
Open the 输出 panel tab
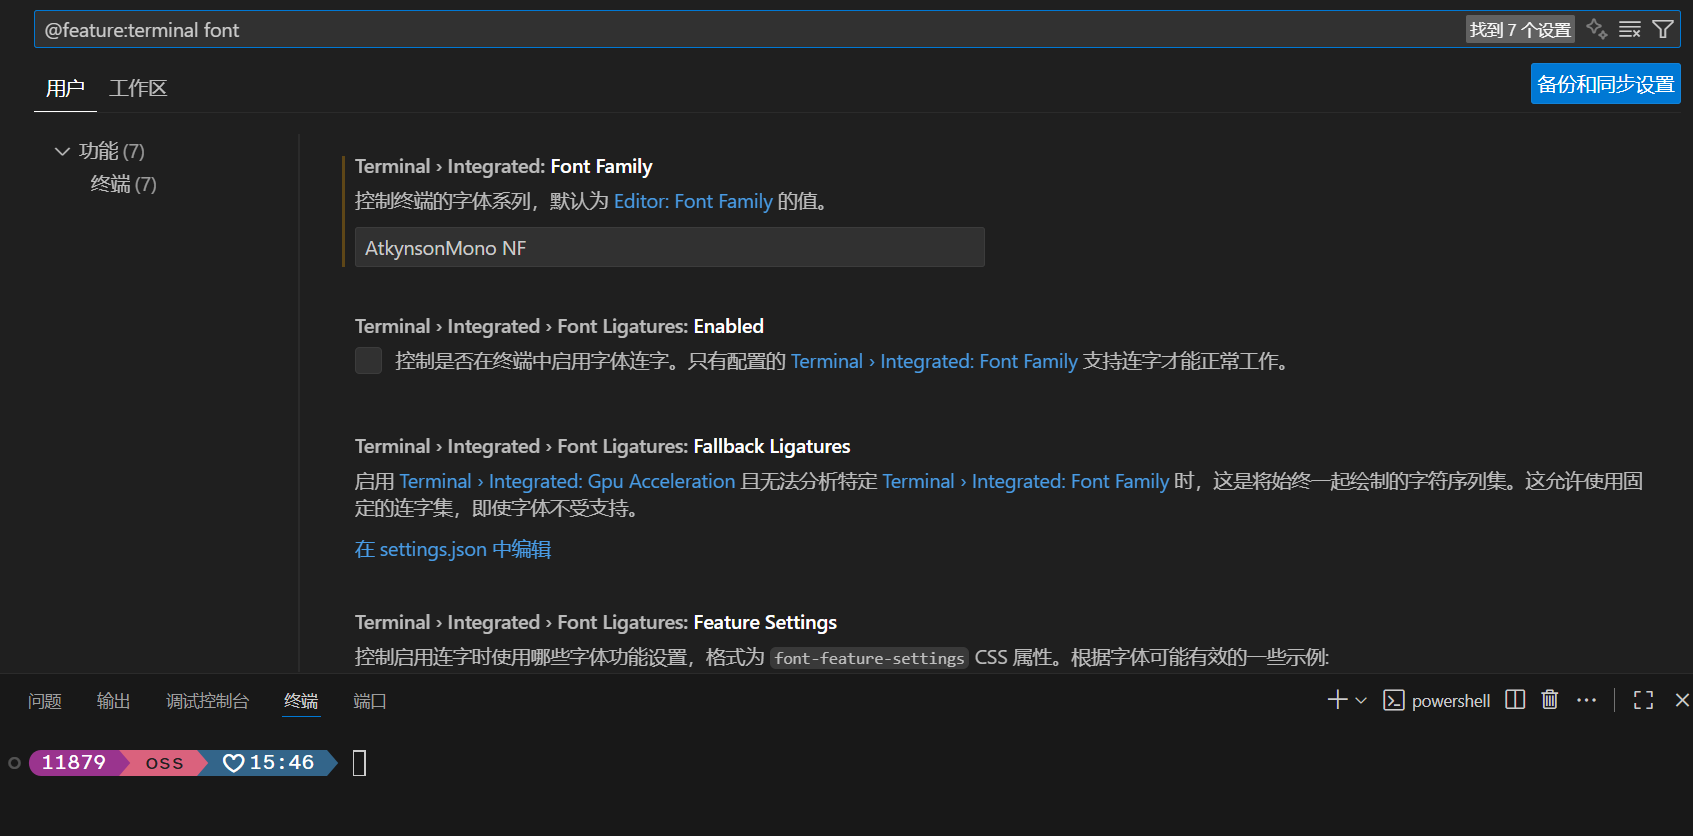[x=113, y=701]
